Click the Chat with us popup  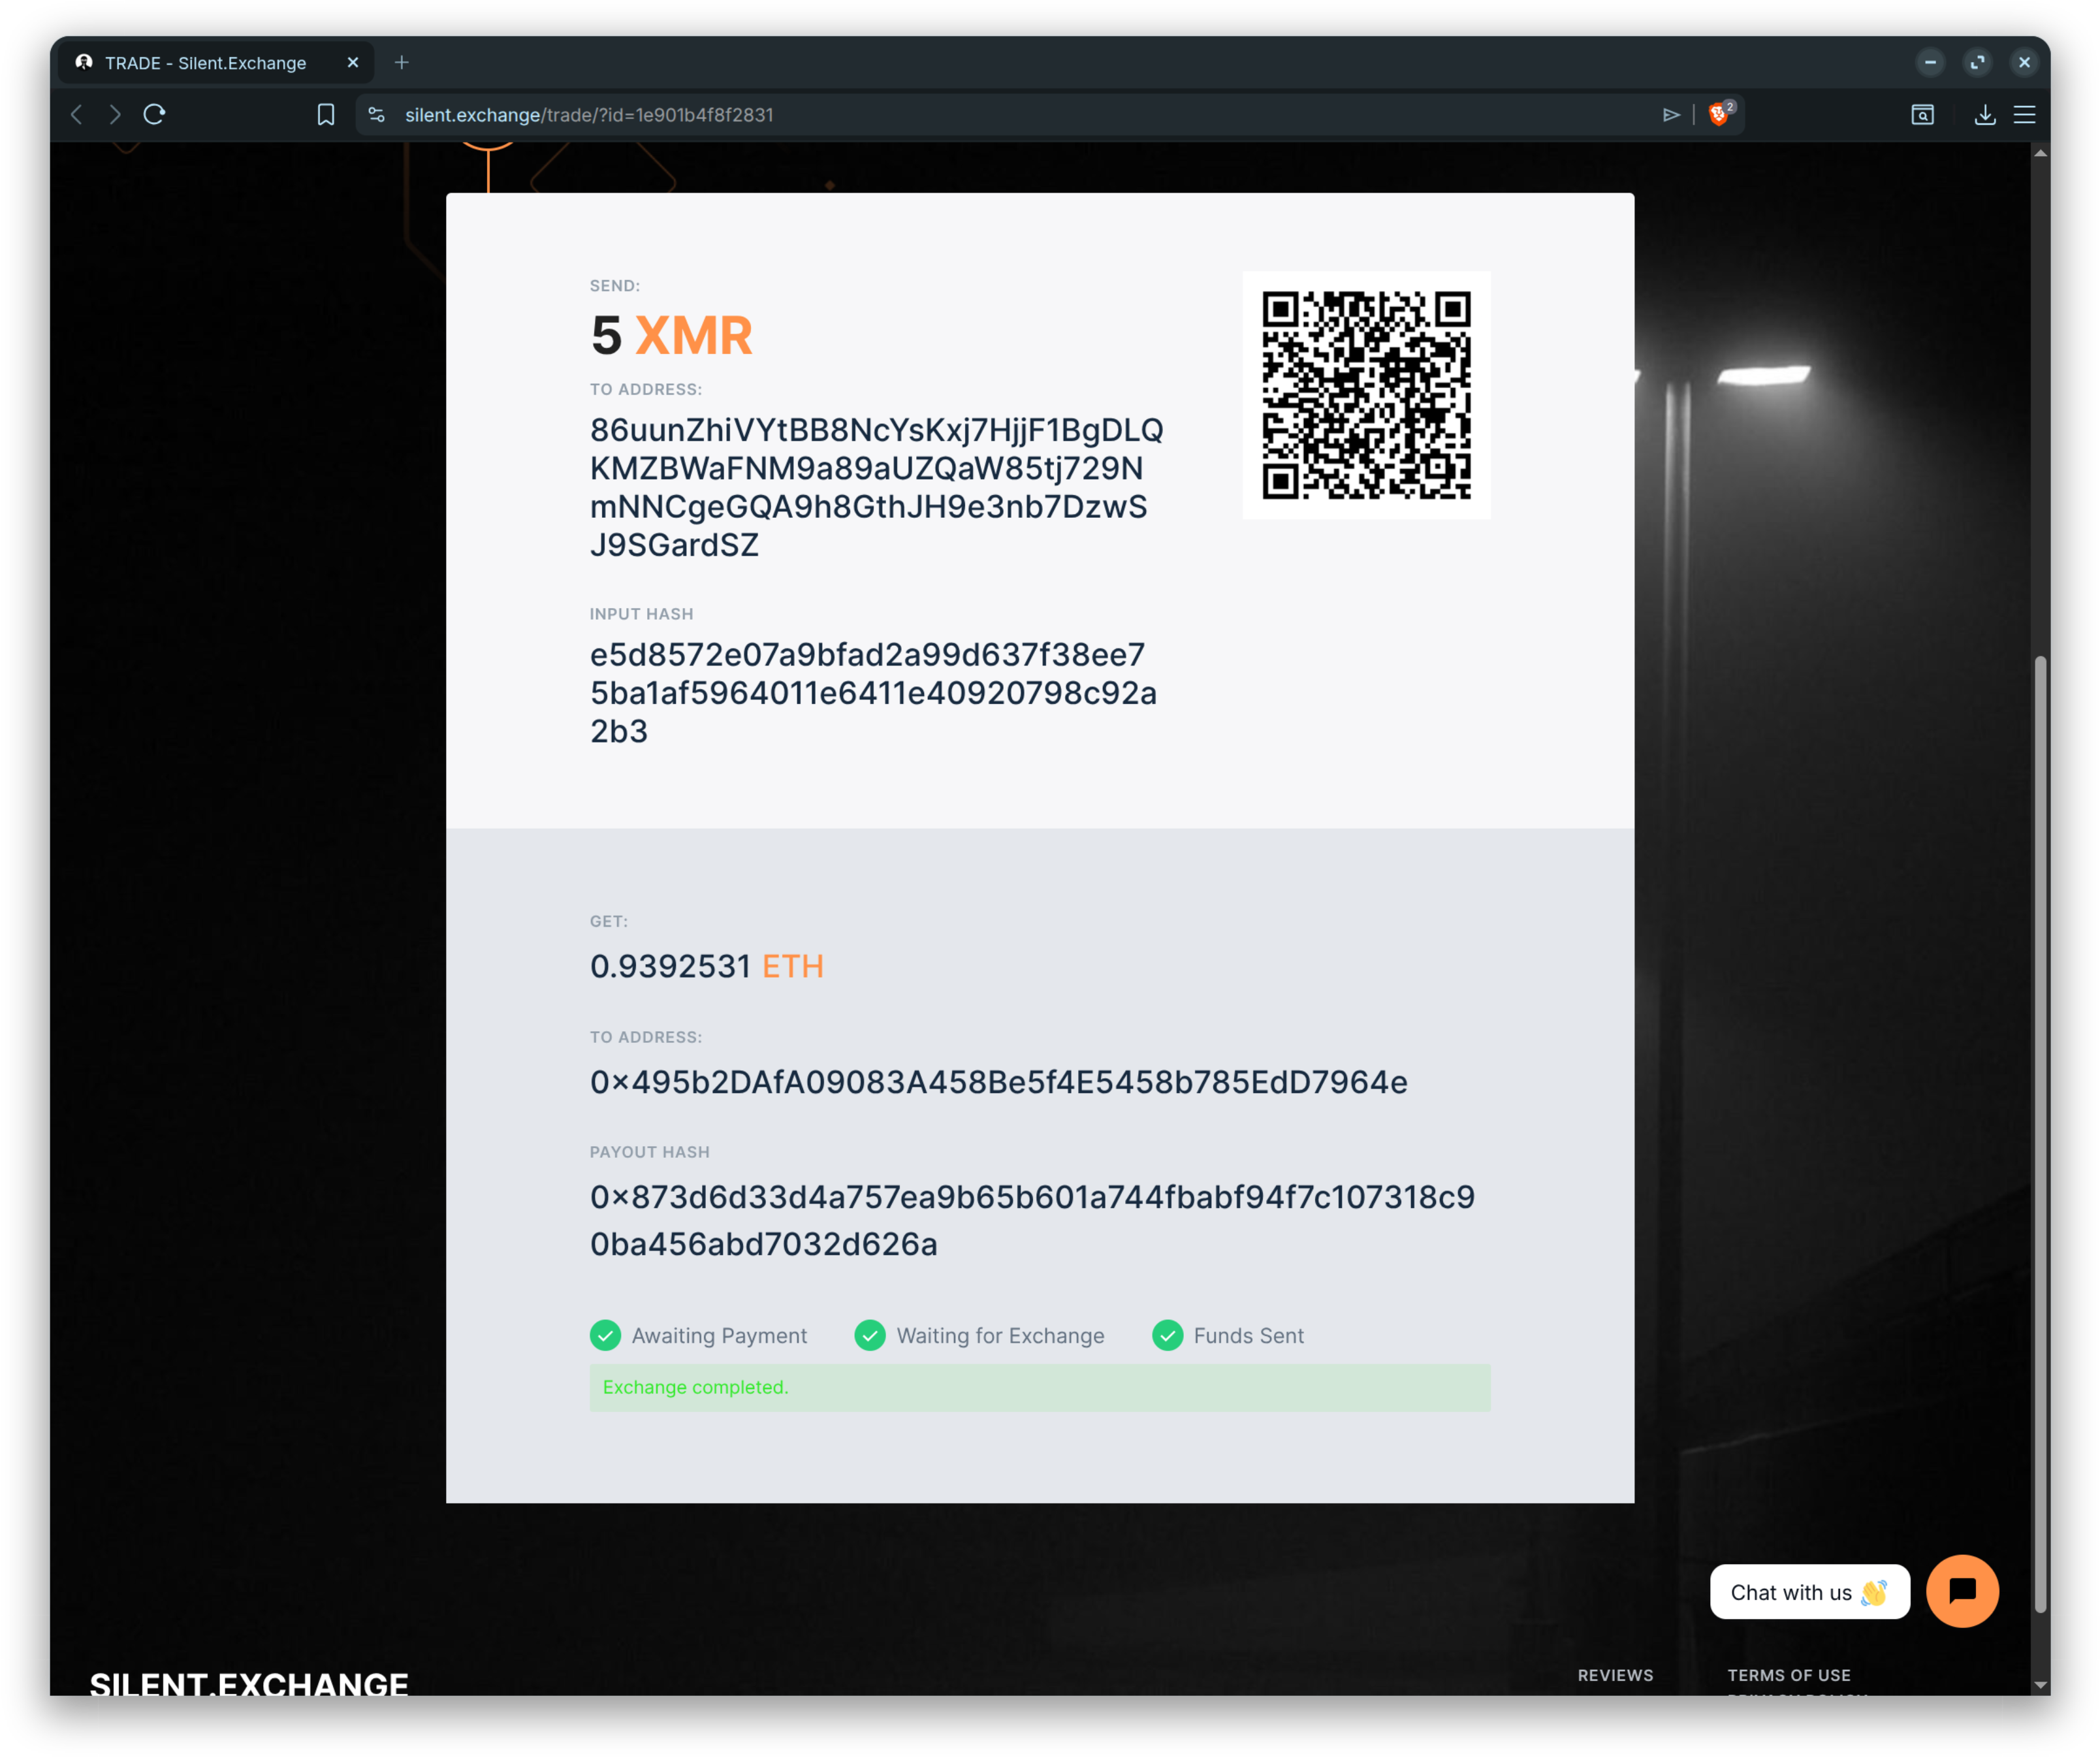[1809, 1592]
